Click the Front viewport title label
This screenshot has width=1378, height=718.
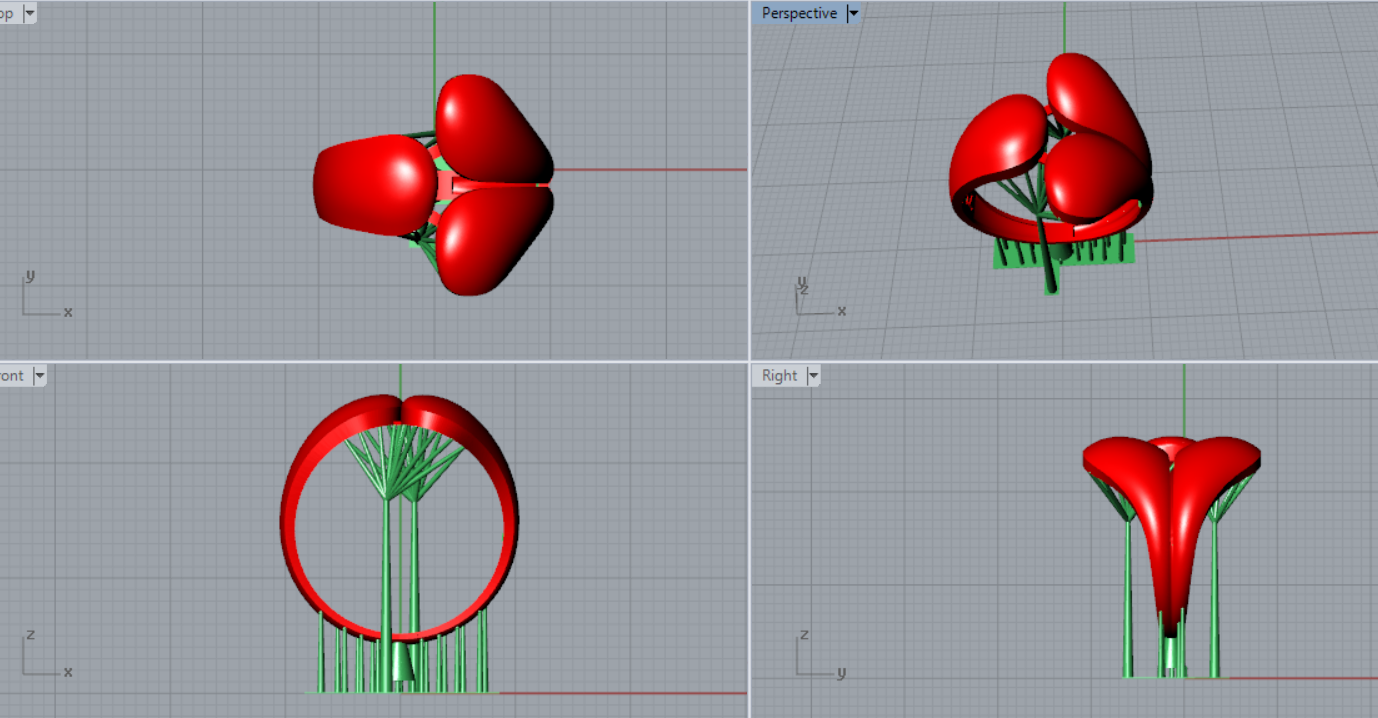click(12, 376)
